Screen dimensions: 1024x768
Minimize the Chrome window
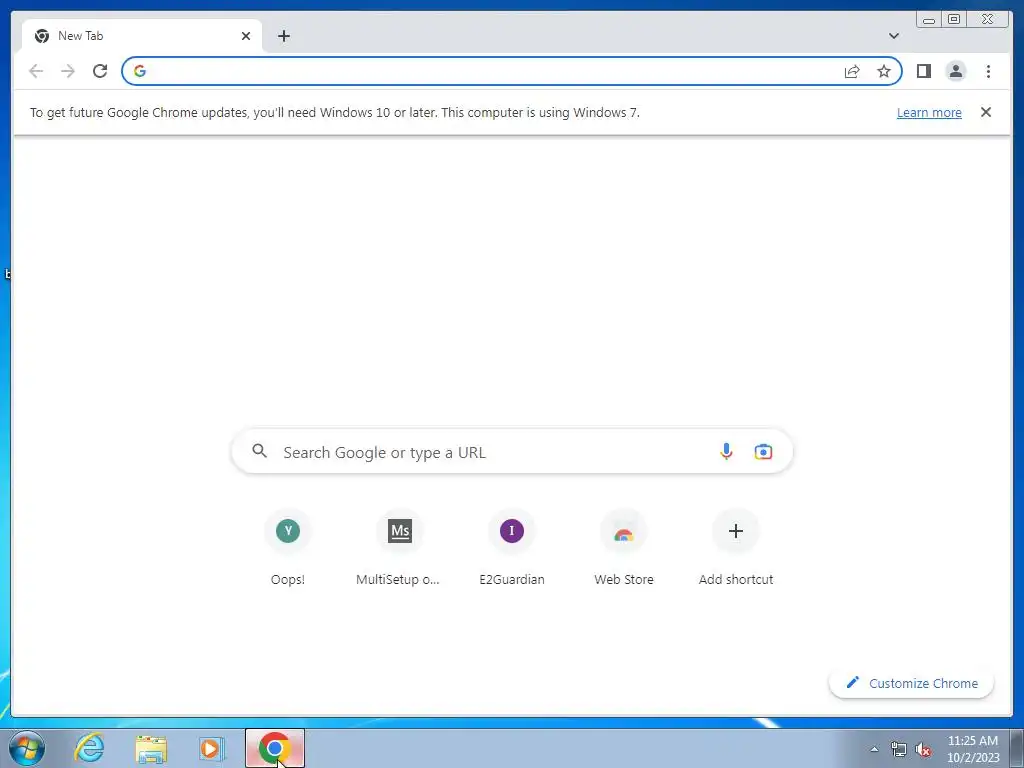point(929,20)
